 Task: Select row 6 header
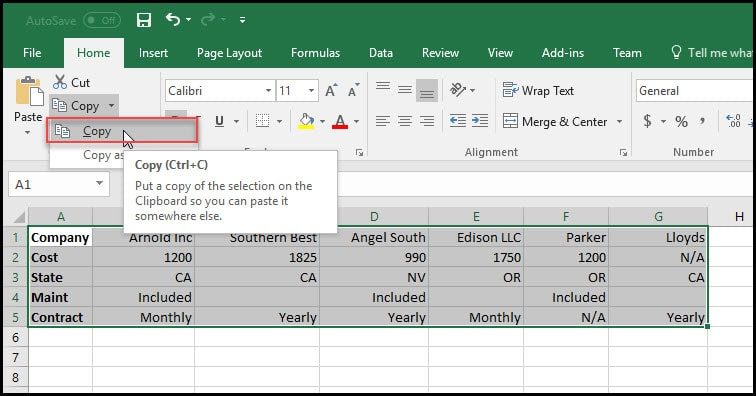click(x=15, y=337)
